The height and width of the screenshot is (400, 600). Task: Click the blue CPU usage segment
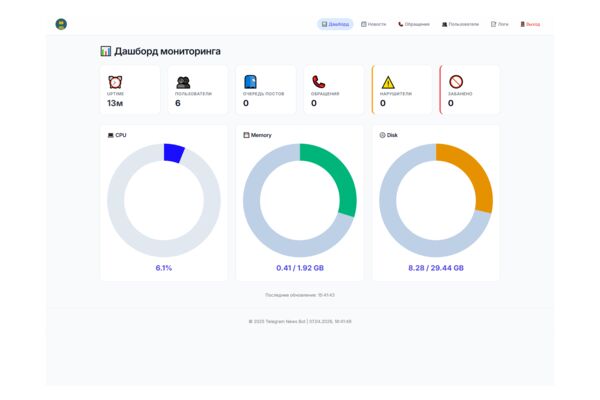(x=174, y=153)
